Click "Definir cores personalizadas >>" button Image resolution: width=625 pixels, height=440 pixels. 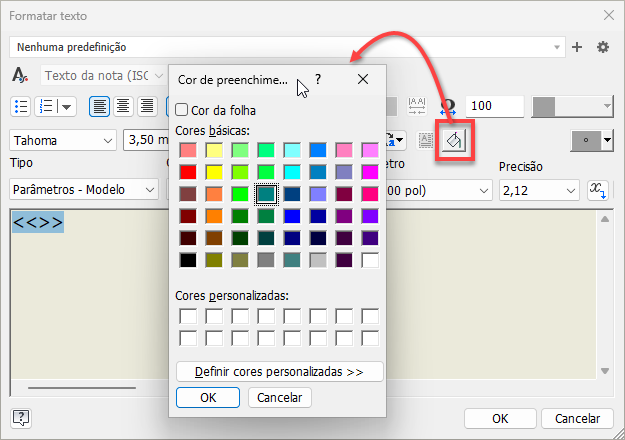coord(279,371)
